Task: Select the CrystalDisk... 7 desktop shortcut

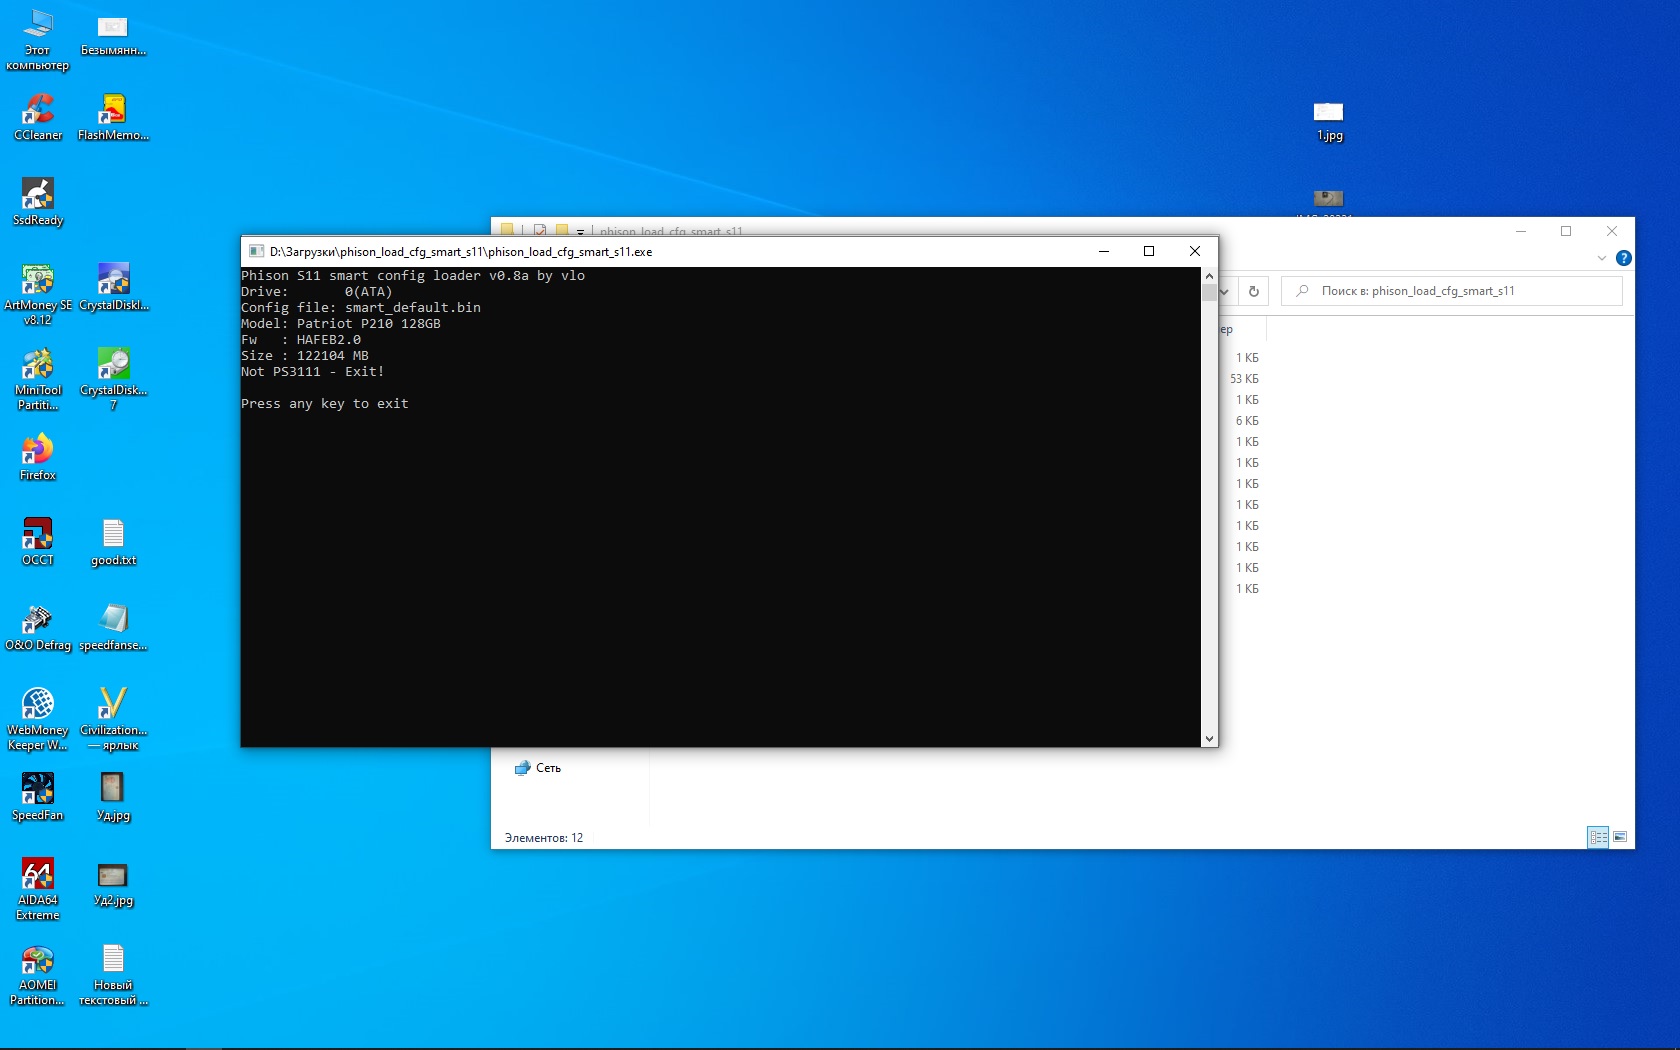Action: click(113, 380)
